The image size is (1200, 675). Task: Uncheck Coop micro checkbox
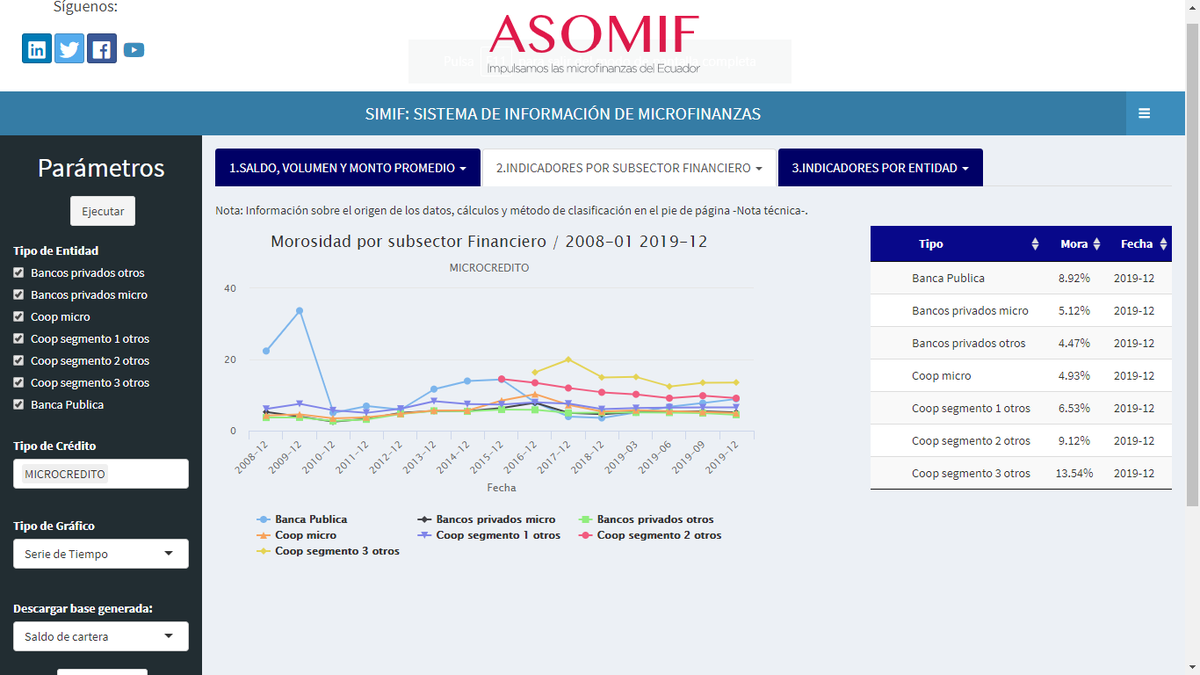(x=19, y=317)
